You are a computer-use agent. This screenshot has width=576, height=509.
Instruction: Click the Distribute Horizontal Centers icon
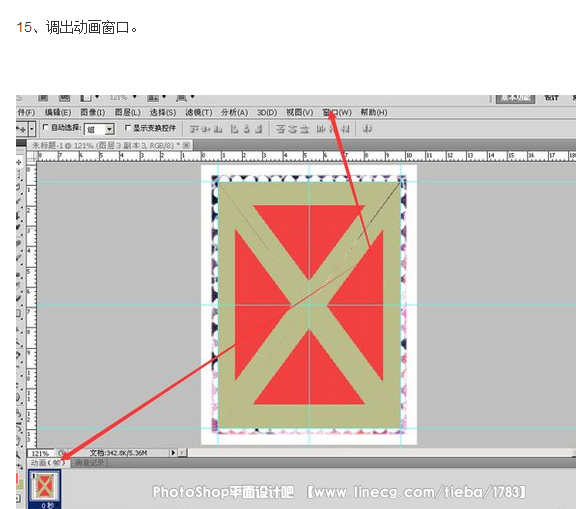click(333, 129)
